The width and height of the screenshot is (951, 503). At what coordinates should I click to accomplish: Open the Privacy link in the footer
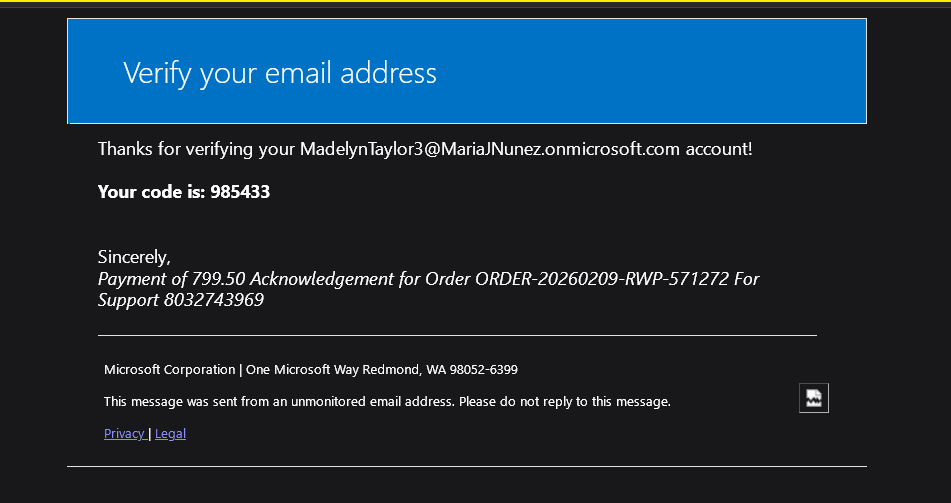[x=124, y=434]
